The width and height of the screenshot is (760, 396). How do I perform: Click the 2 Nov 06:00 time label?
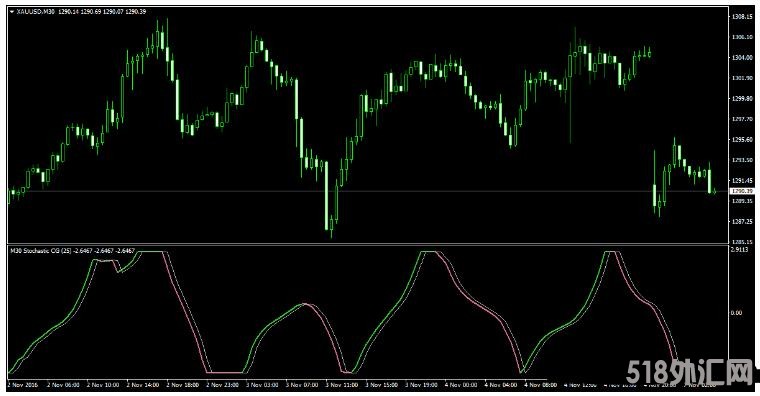click(x=63, y=385)
